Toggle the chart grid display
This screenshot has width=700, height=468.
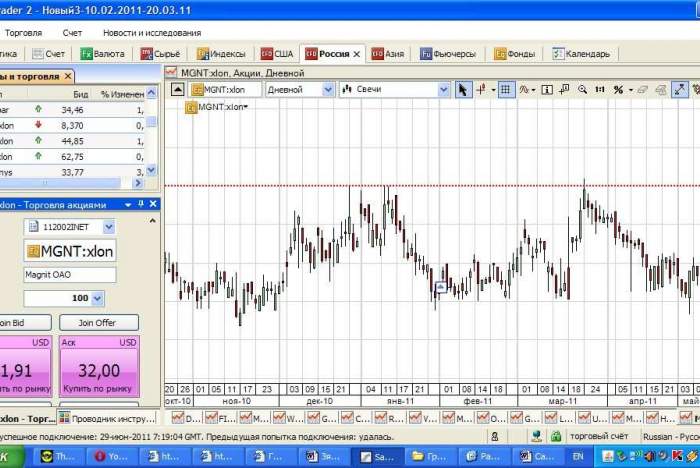(x=506, y=89)
